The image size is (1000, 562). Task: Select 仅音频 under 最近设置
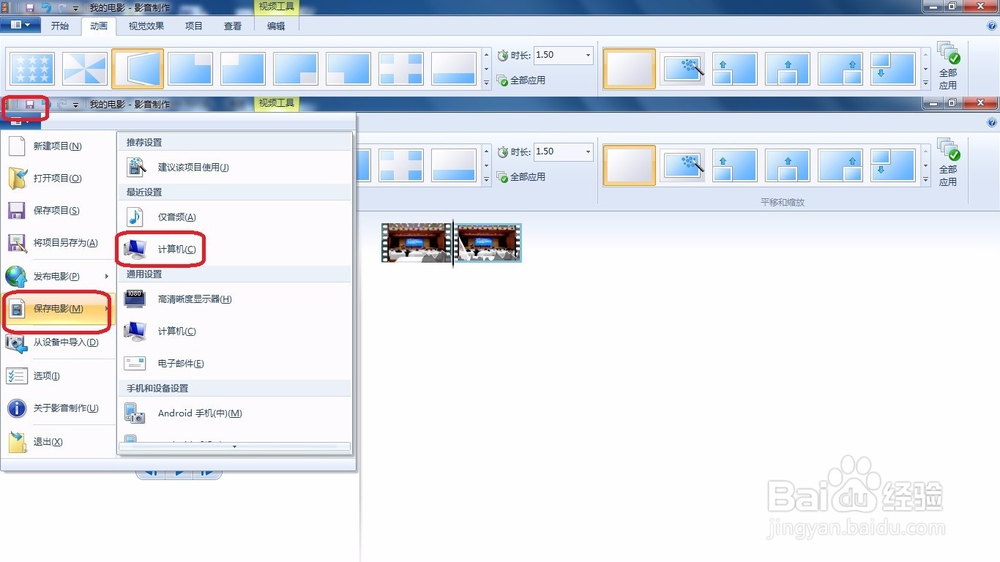tap(235, 217)
